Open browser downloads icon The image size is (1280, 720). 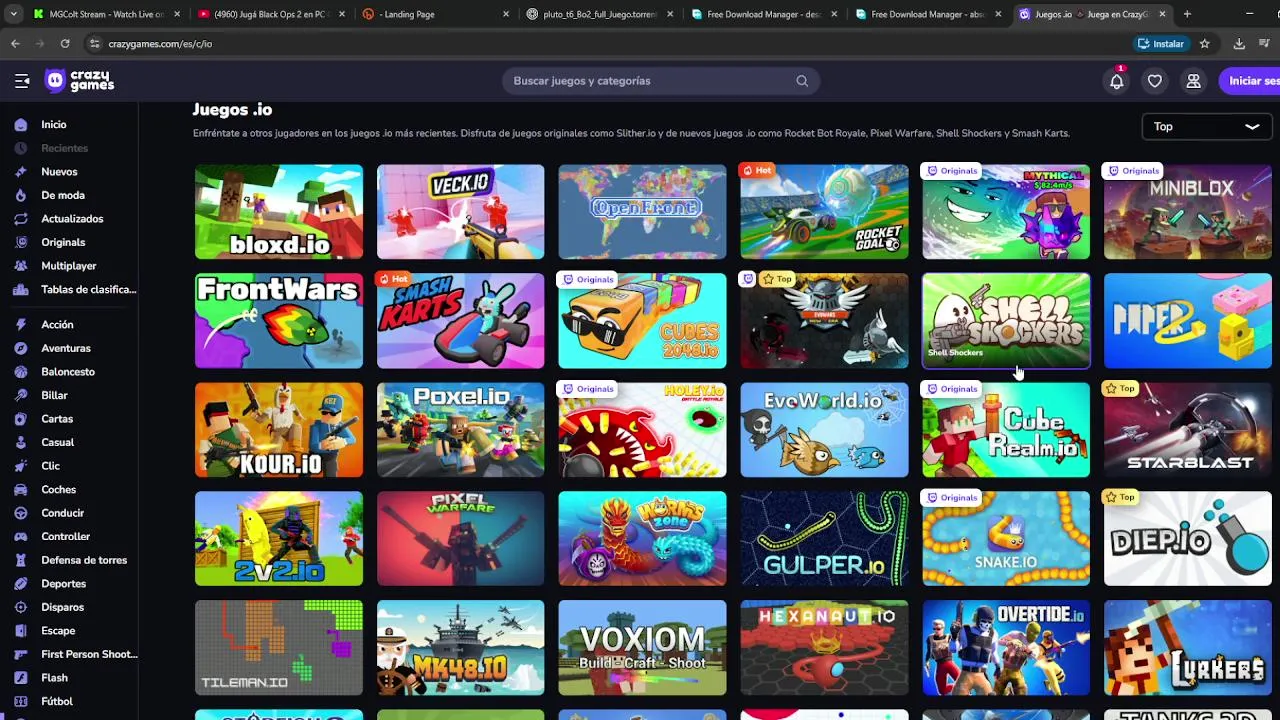[x=1239, y=44]
